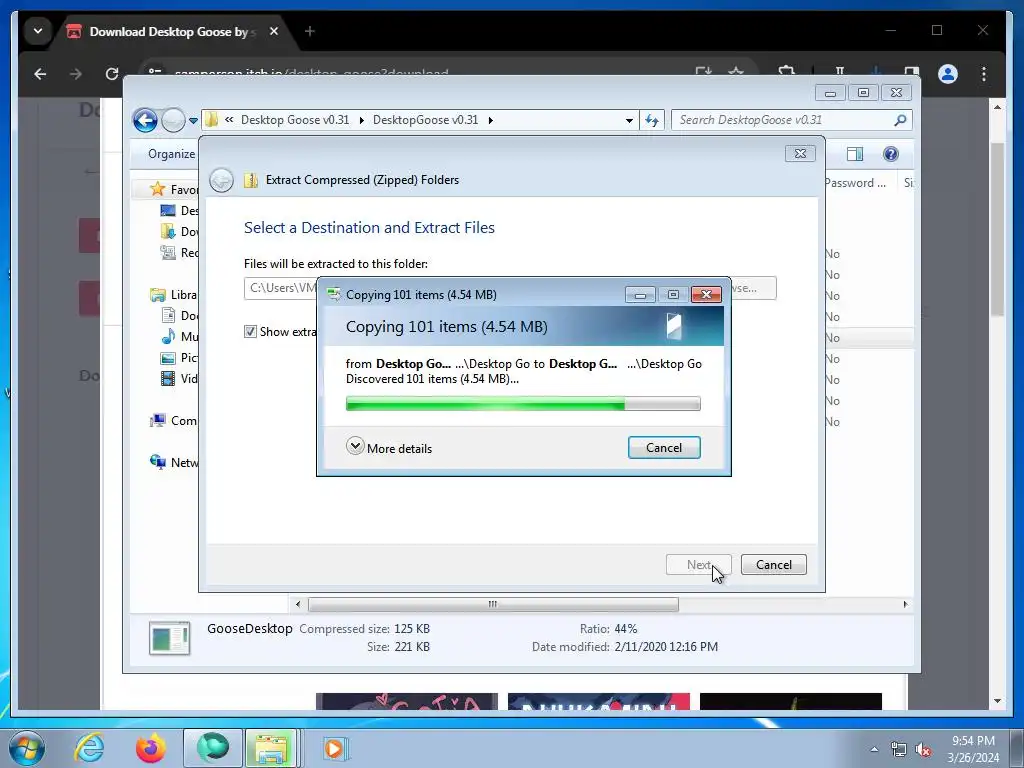Open Music library in navigation pane

click(x=180, y=336)
